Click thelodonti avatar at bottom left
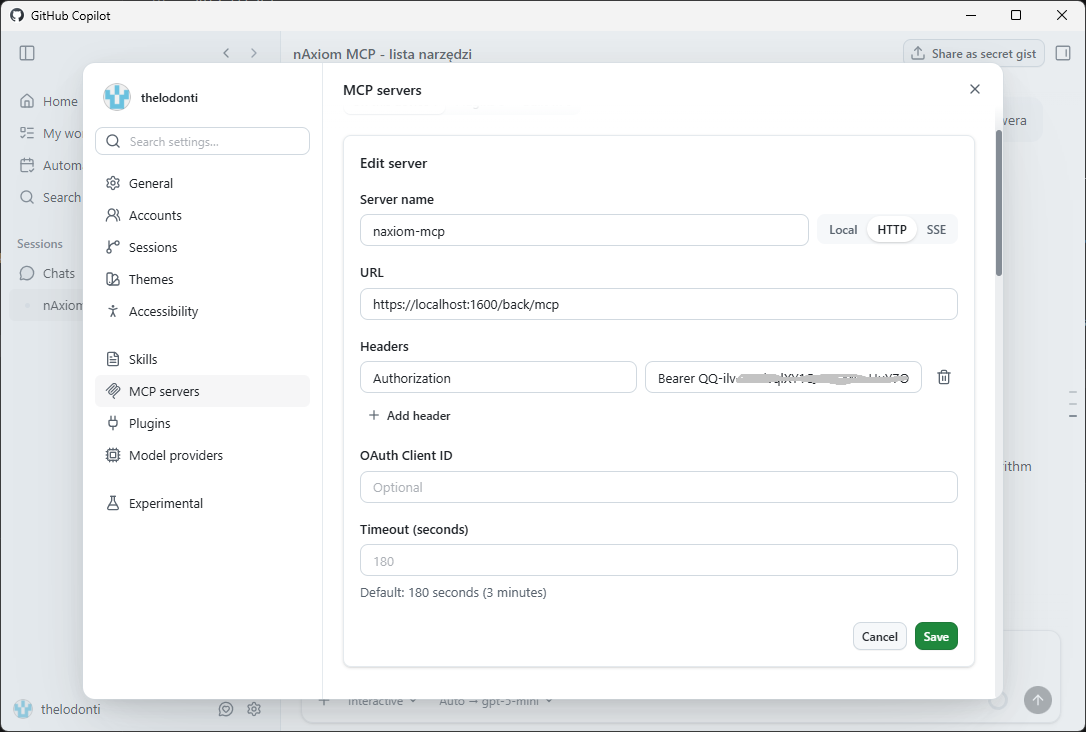This screenshot has width=1086, height=732. coord(23,709)
